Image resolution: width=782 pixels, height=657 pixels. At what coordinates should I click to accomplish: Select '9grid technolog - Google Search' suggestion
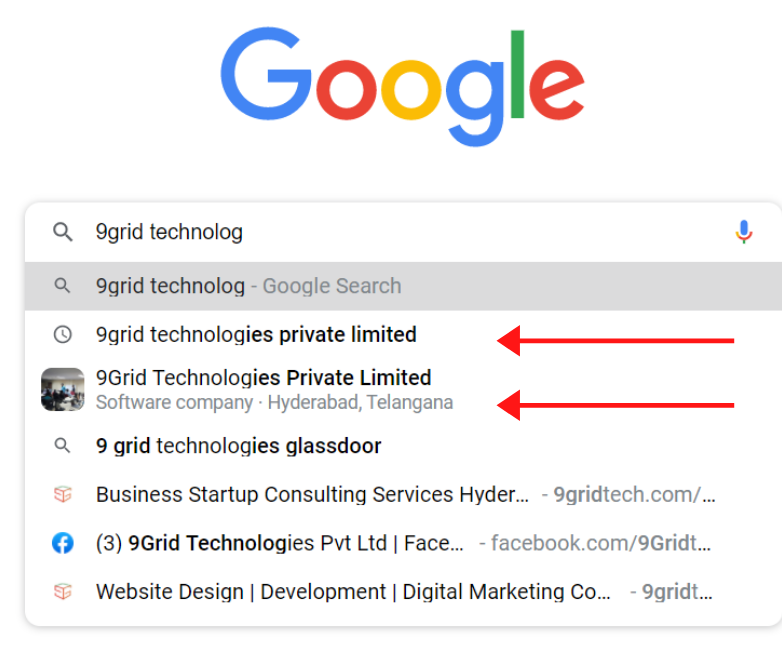coord(403,286)
